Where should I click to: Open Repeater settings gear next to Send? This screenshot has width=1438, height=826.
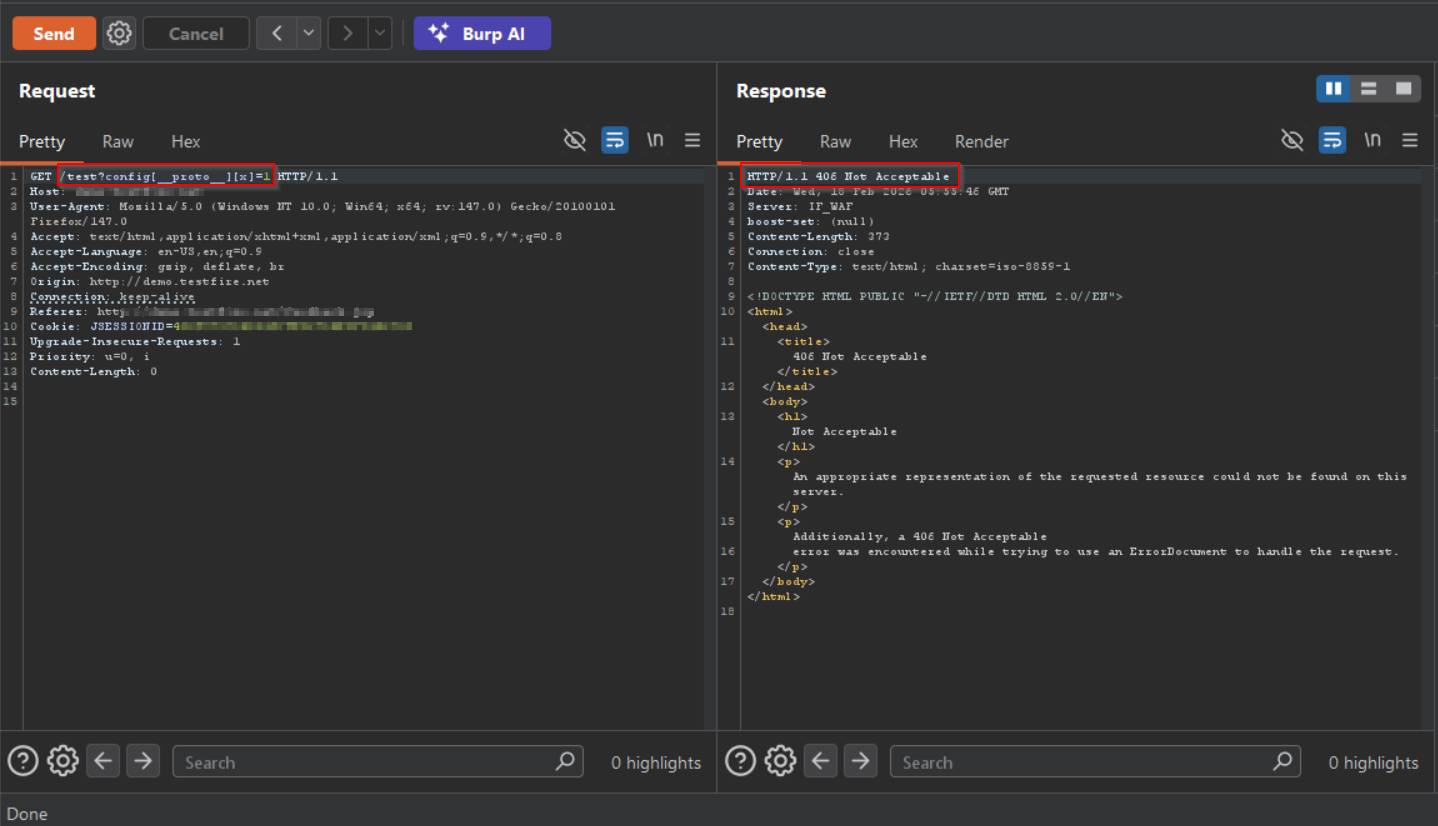tap(118, 33)
